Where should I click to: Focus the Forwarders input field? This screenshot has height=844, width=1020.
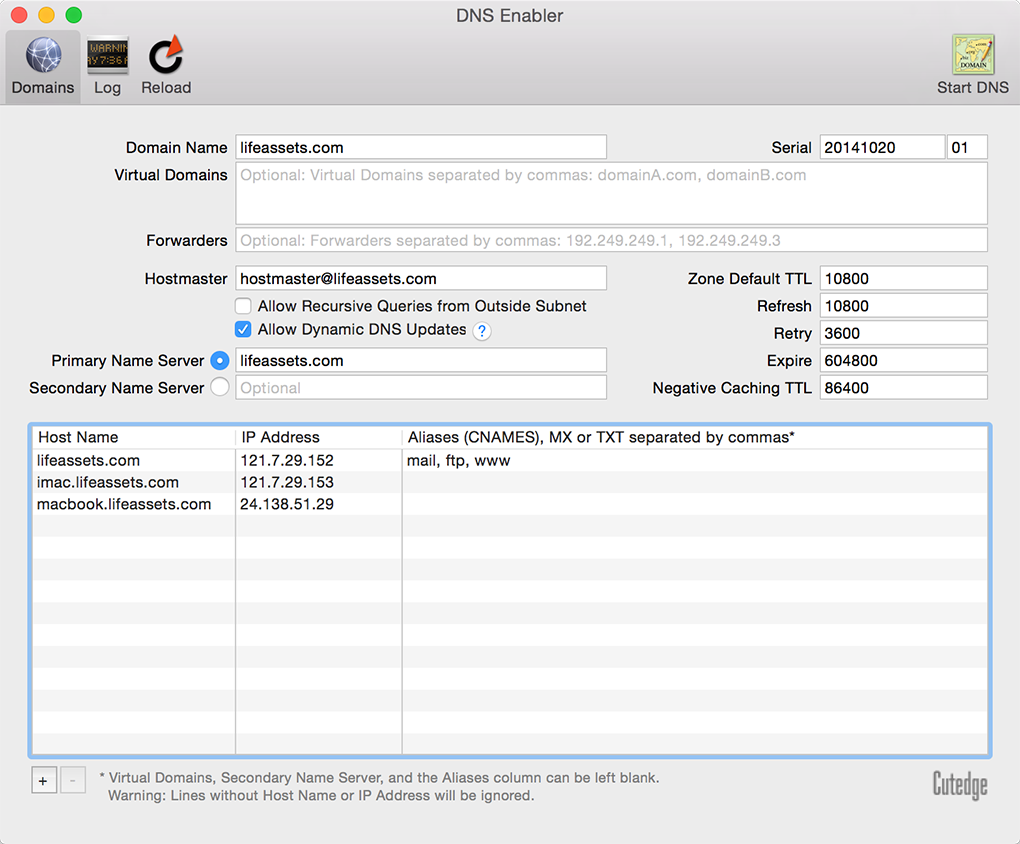pos(611,240)
